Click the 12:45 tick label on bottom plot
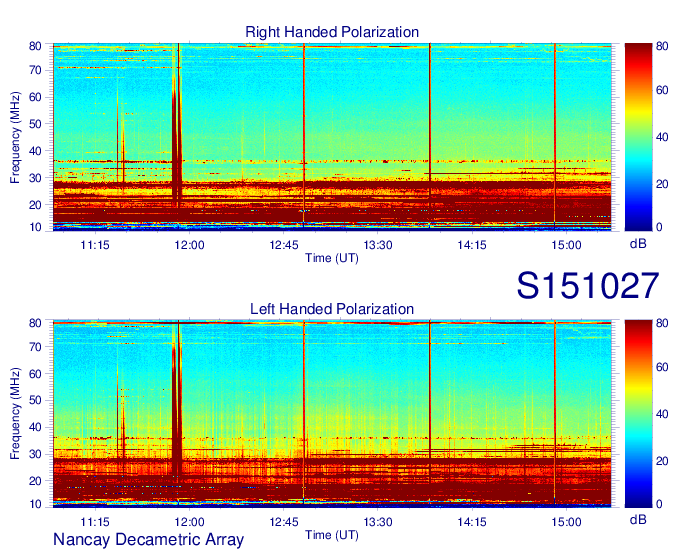Image resolution: width=680 pixels, height=552 pixels. coord(284,522)
